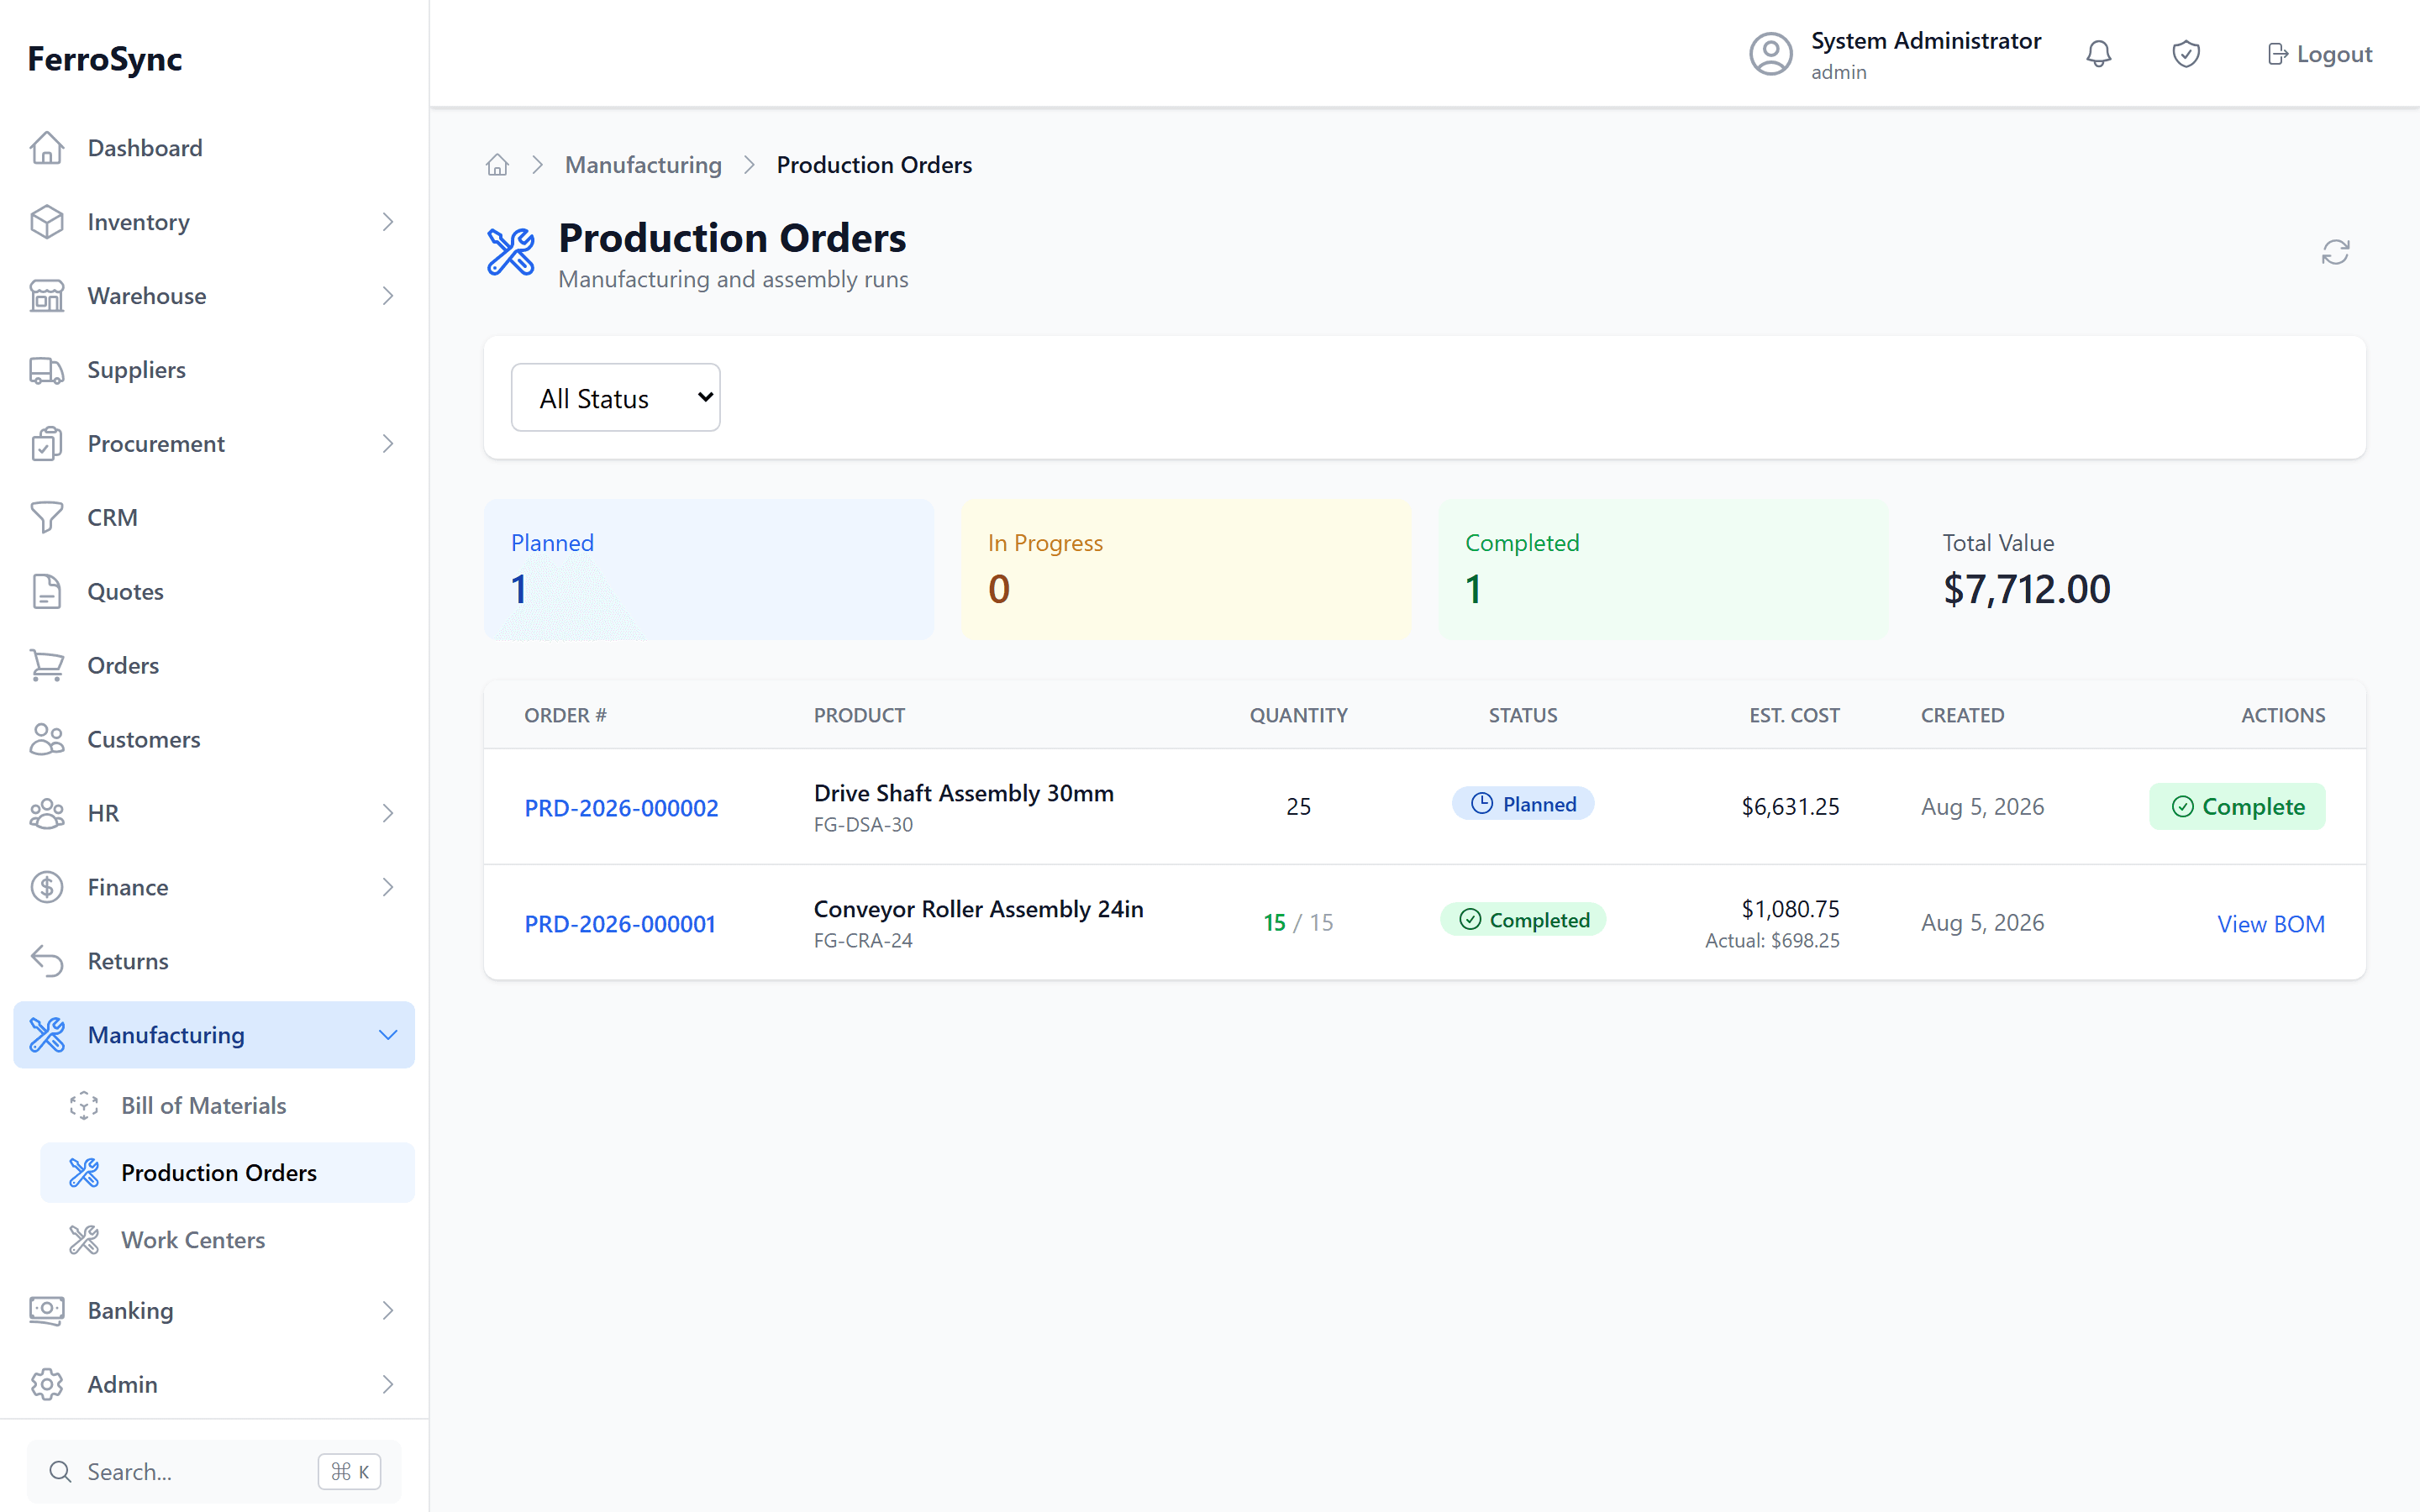2420x1512 pixels.
Task: Click the FerroSync logo text
Action: 105,59
